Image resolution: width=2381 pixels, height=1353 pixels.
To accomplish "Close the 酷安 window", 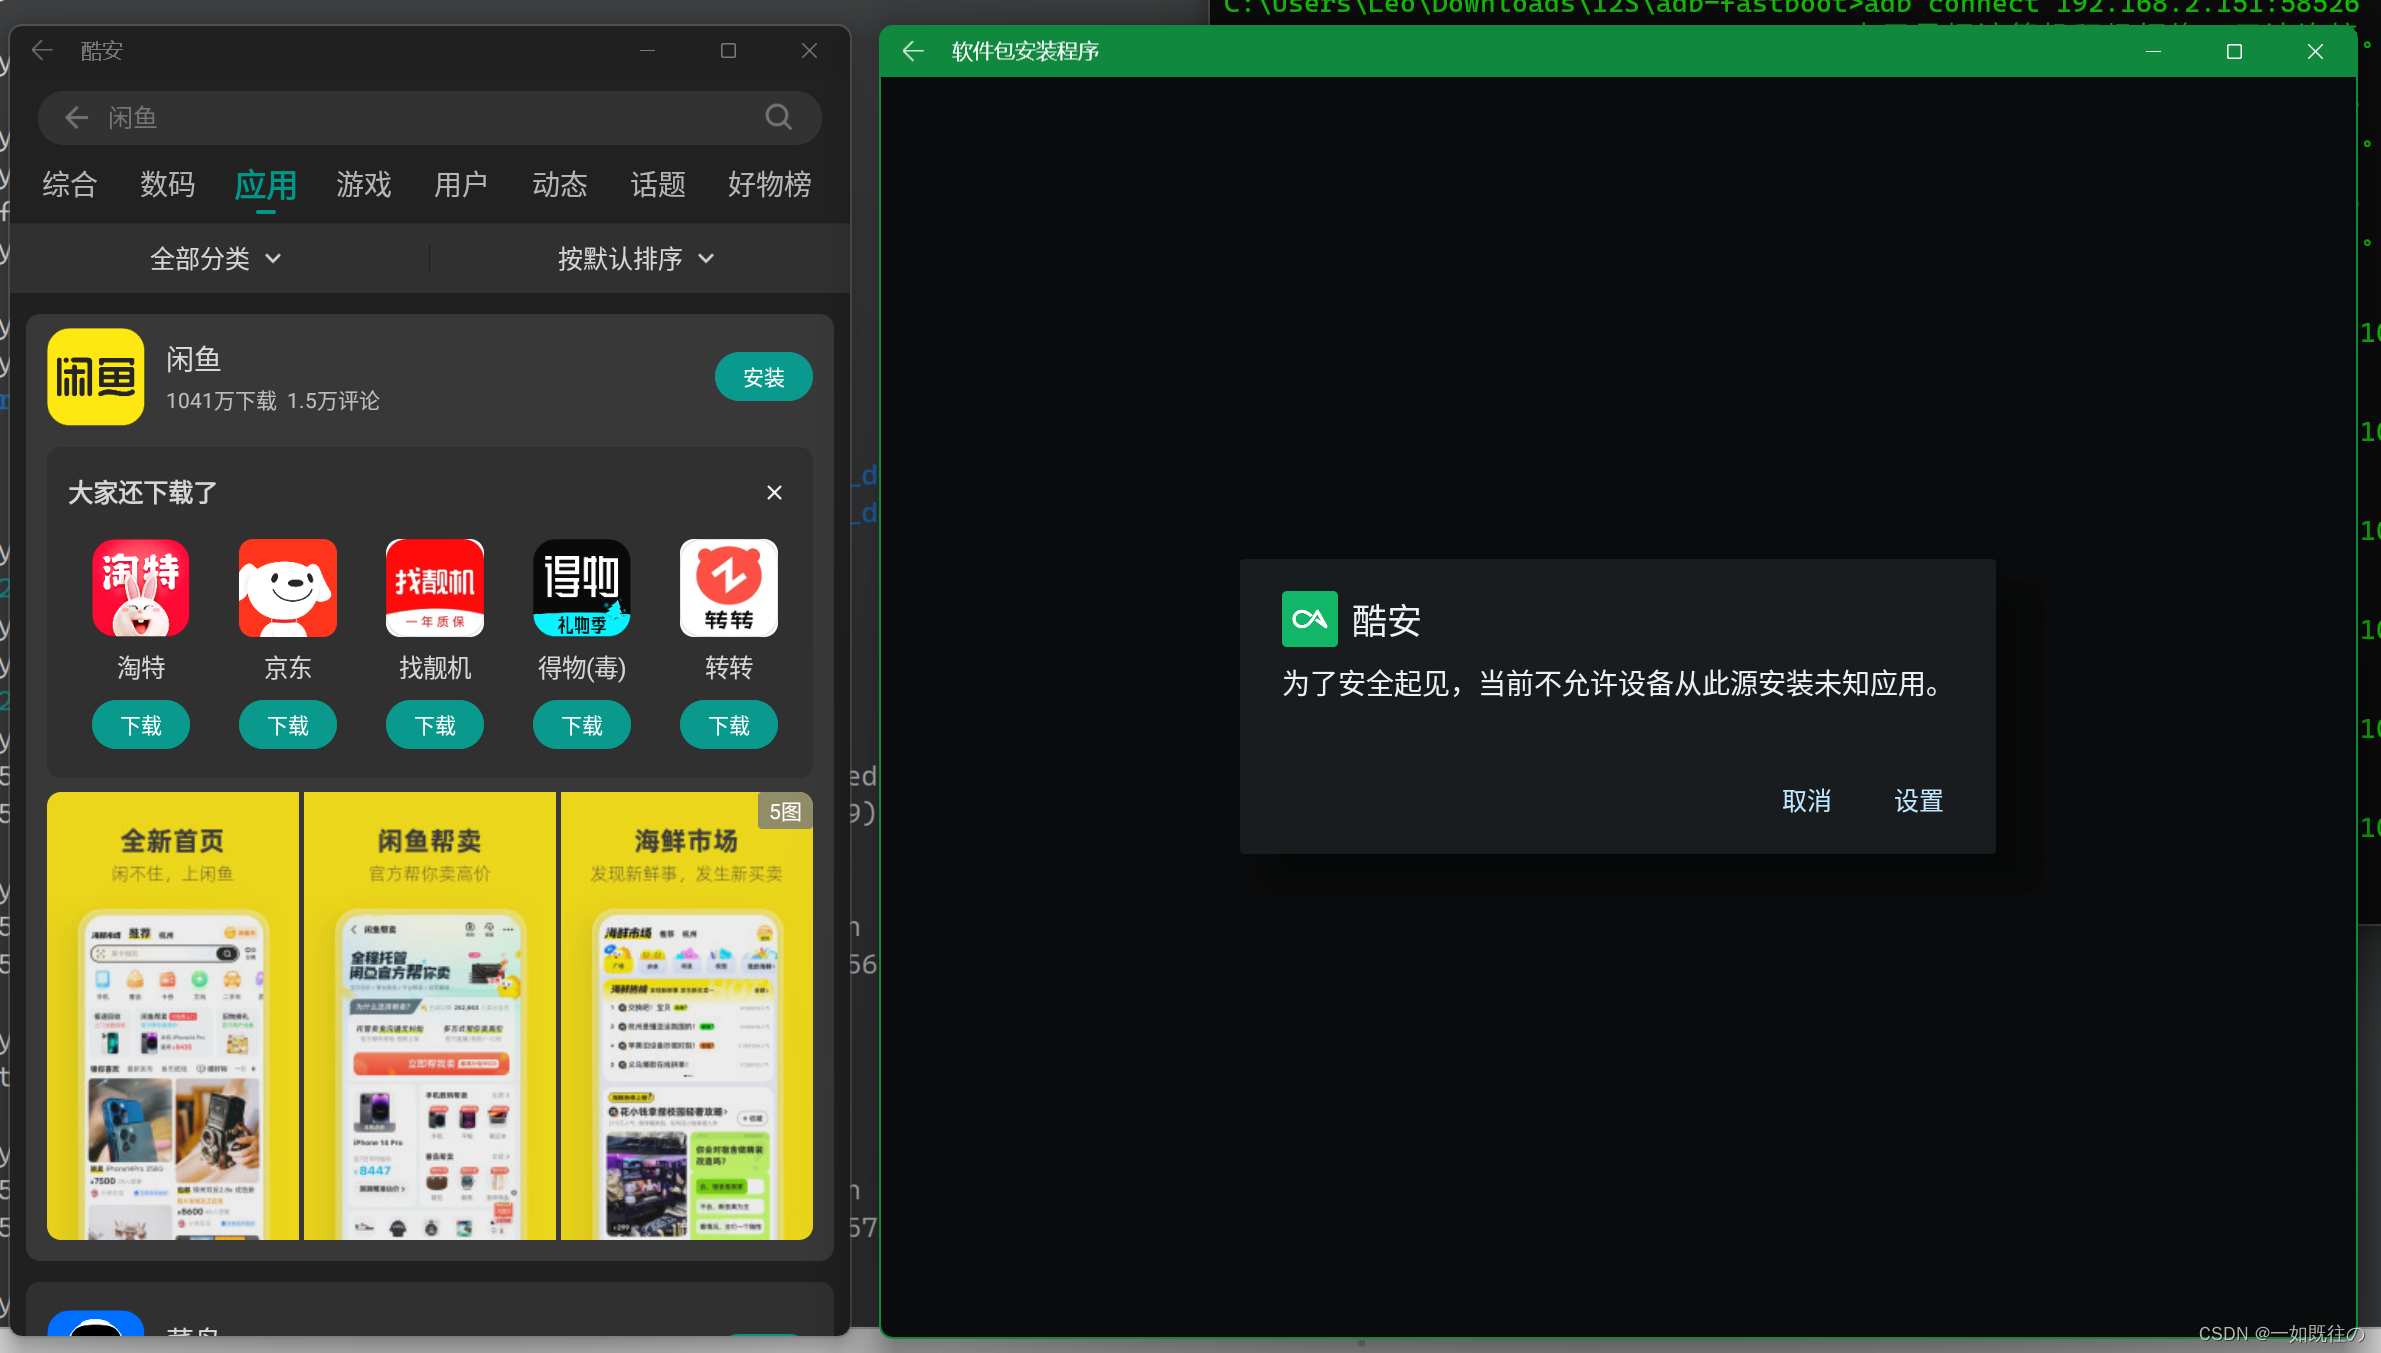I will (x=810, y=50).
